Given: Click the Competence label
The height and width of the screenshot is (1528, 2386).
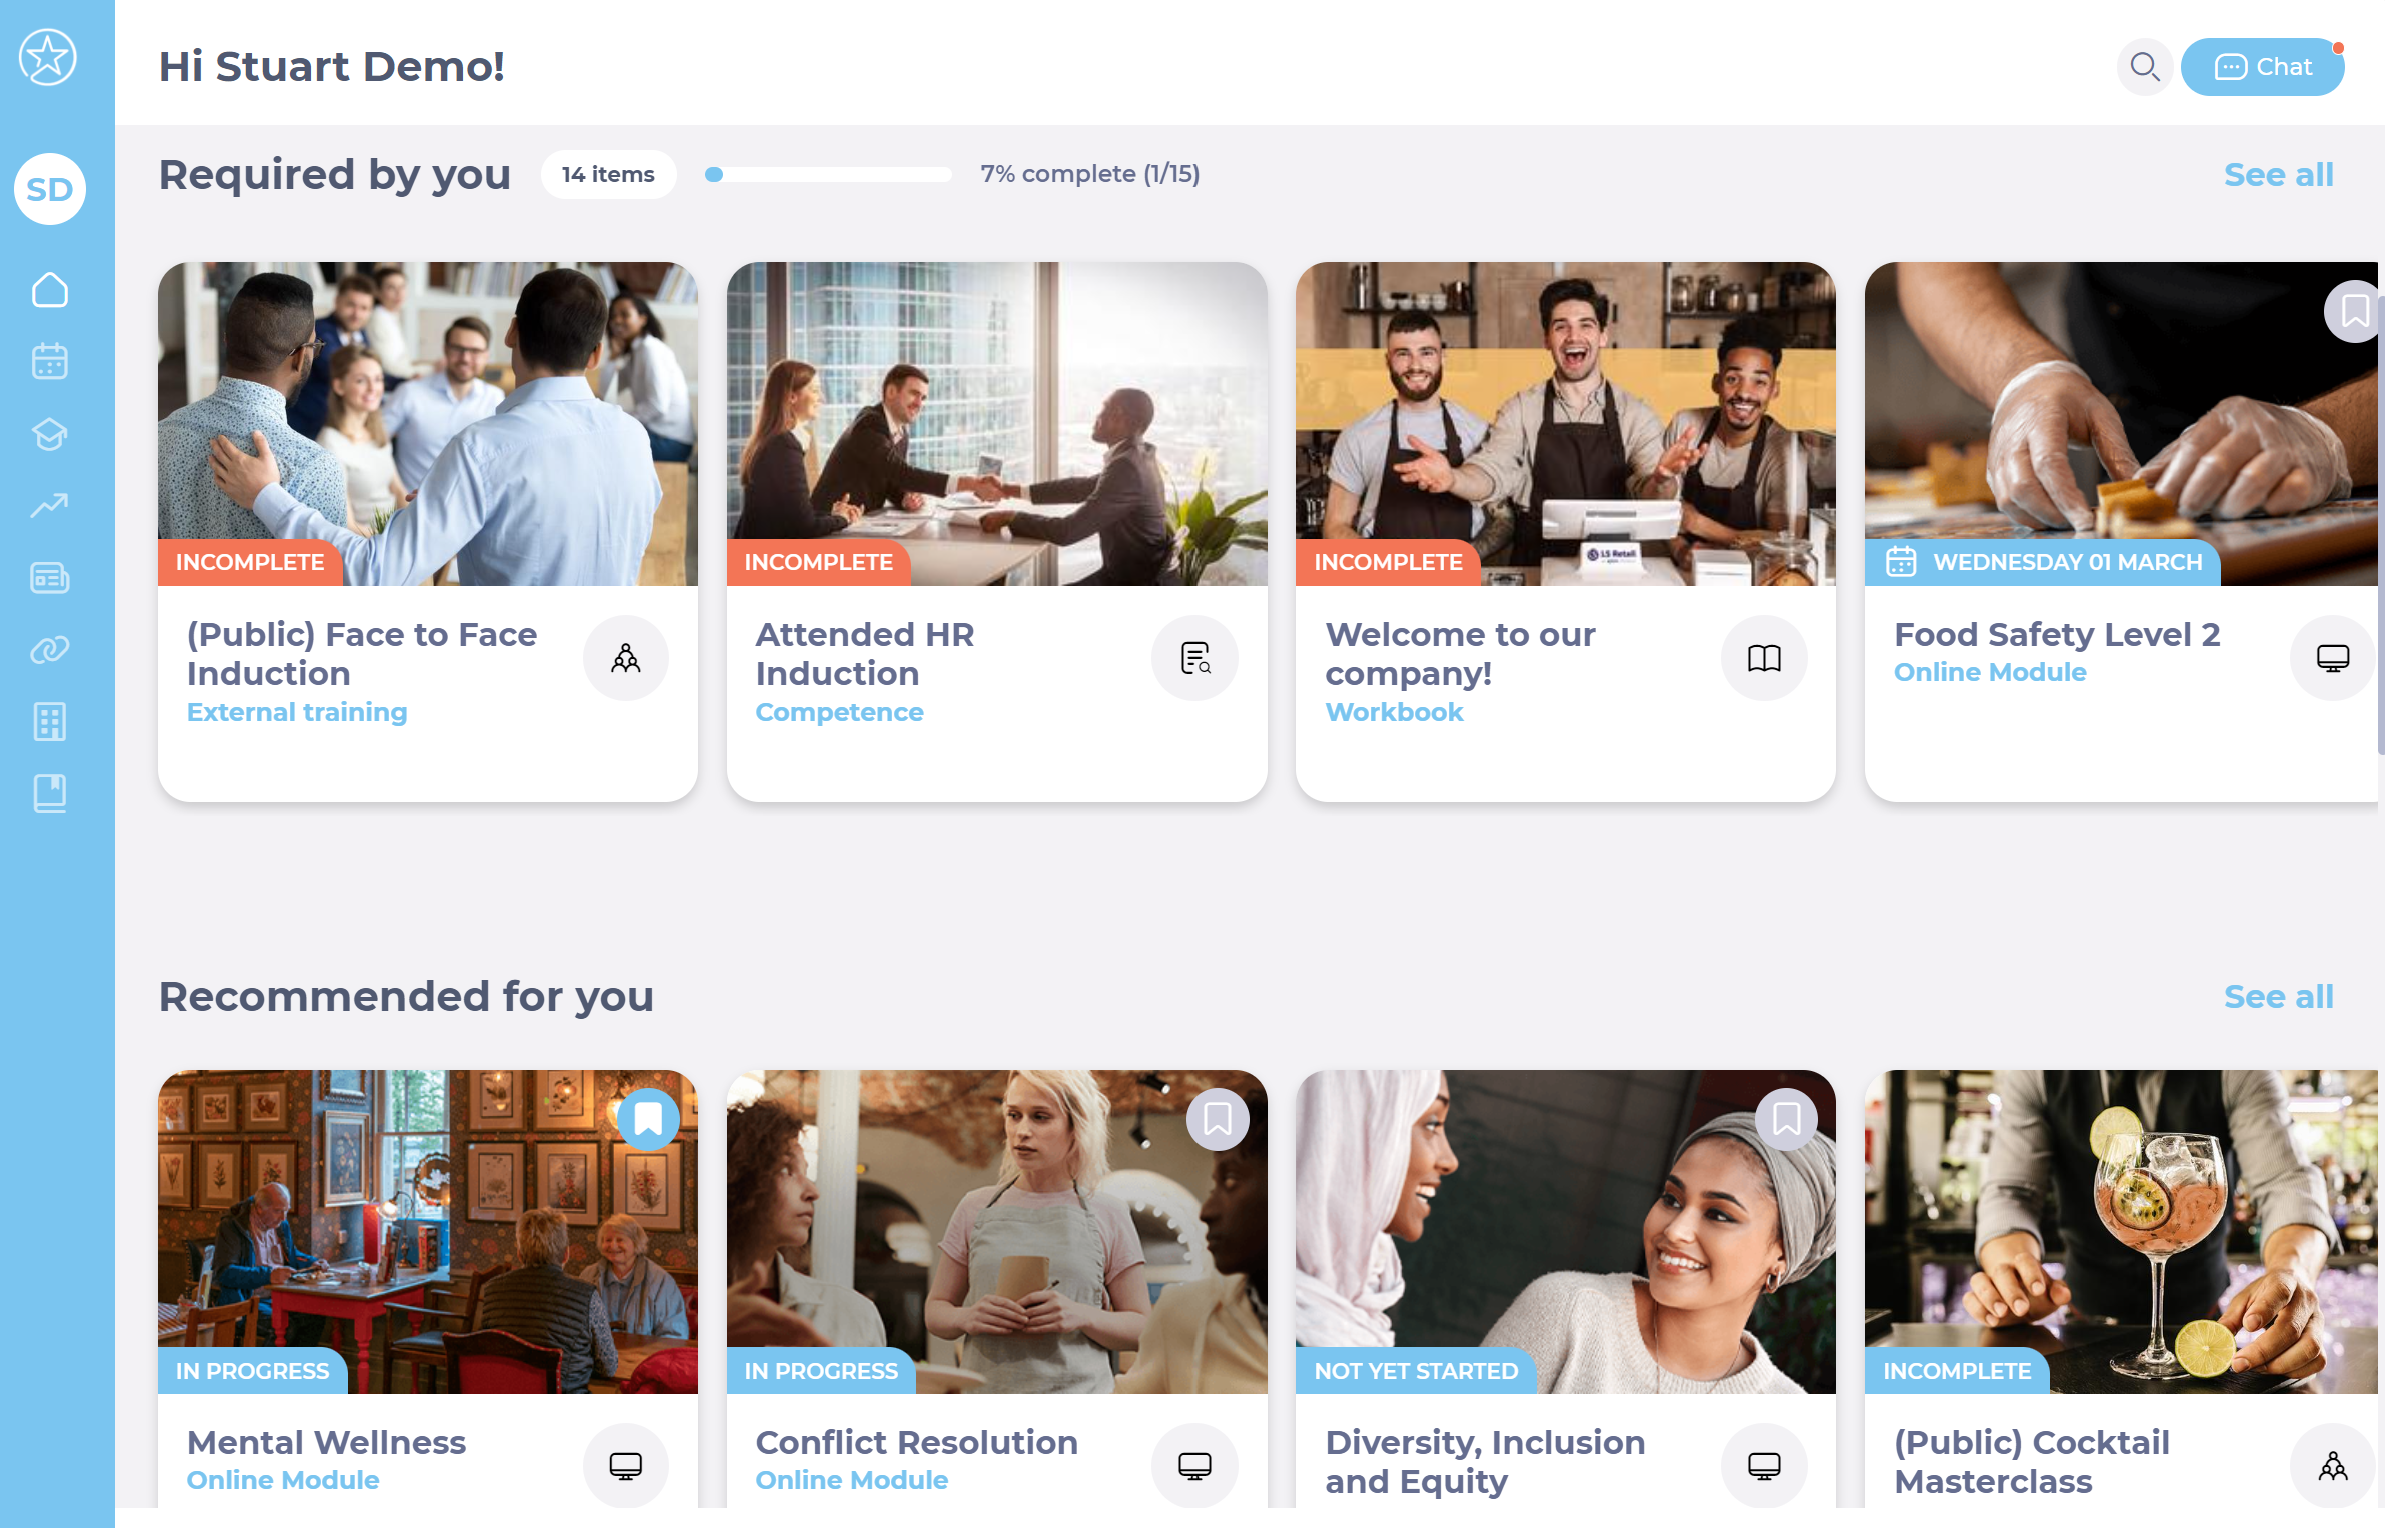Looking at the screenshot, I should 839,713.
